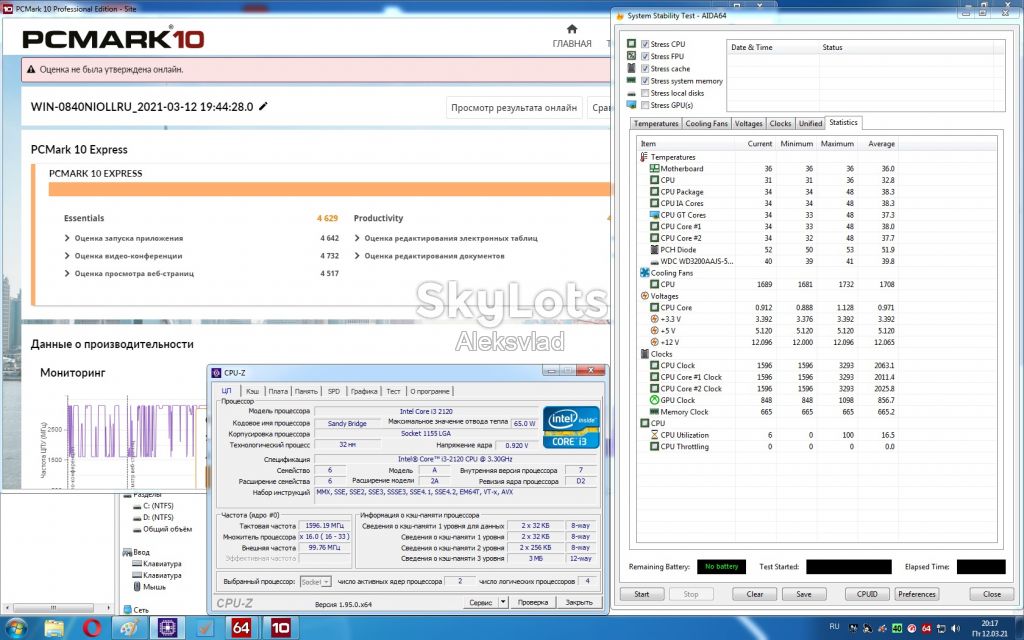
Task: Open the Cooling Fans tab in AIDA64
Action: click(x=706, y=123)
